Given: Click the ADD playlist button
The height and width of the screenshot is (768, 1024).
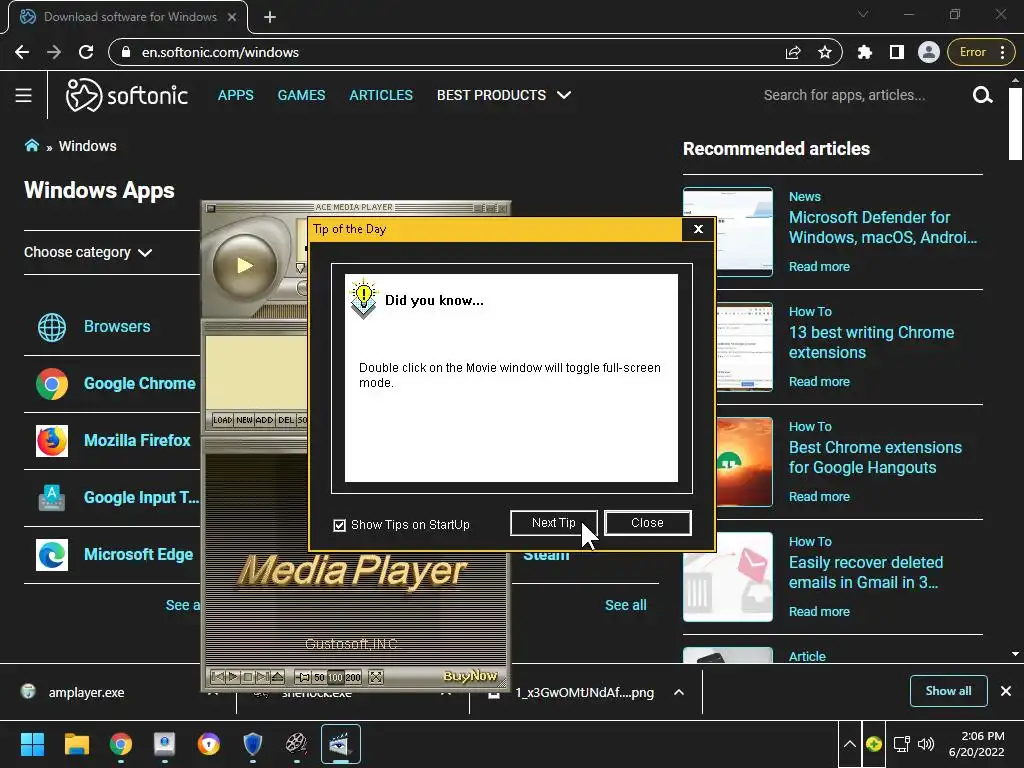Looking at the screenshot, I should pyautogui.click(x=264, y=420).
